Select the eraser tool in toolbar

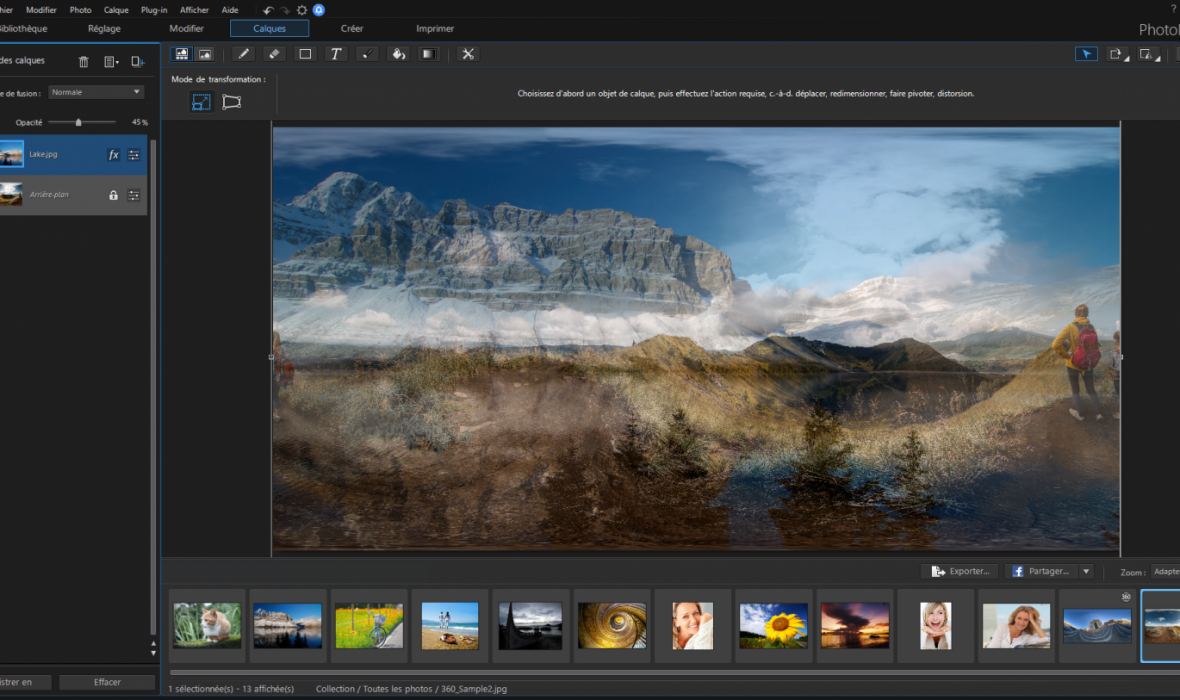pos(275,54)
